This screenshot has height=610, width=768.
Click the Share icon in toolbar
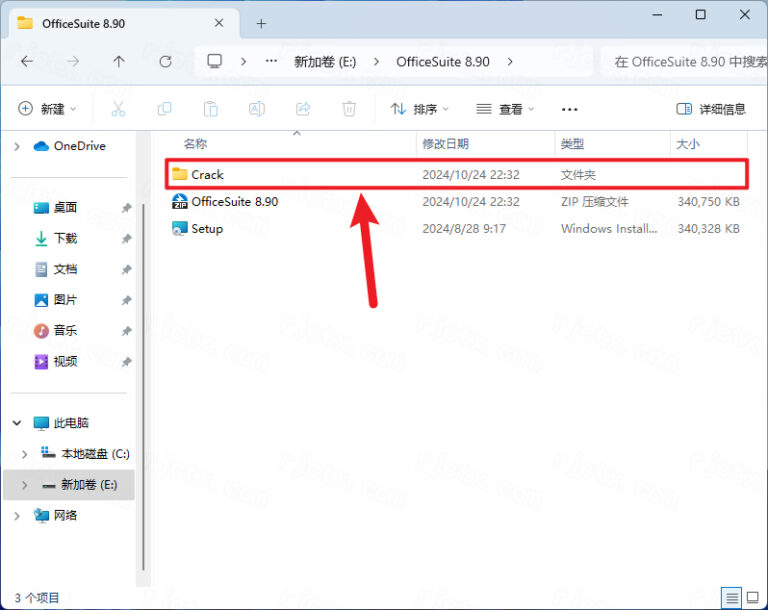[303, 109]
